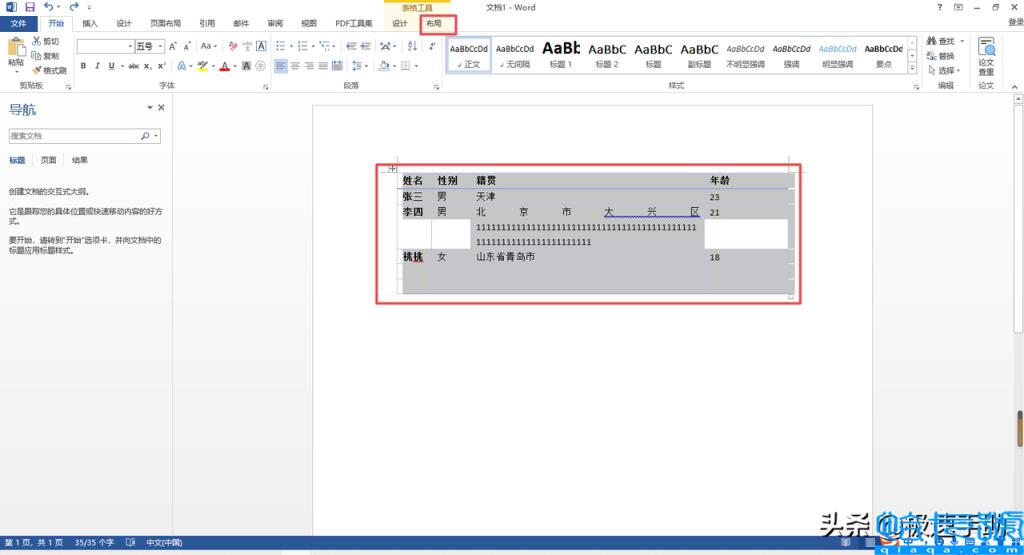Apply yellow text highlight color
The image size is (1024, 555).
click(x=202, y=66)
